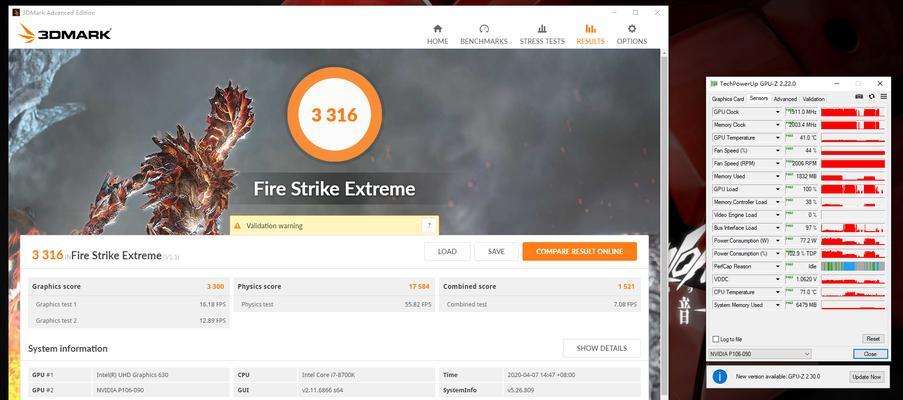Viewport: 903px width, 400px height.
Task: Open the Memory Used sensor dropdown
Action: [777, 176]
